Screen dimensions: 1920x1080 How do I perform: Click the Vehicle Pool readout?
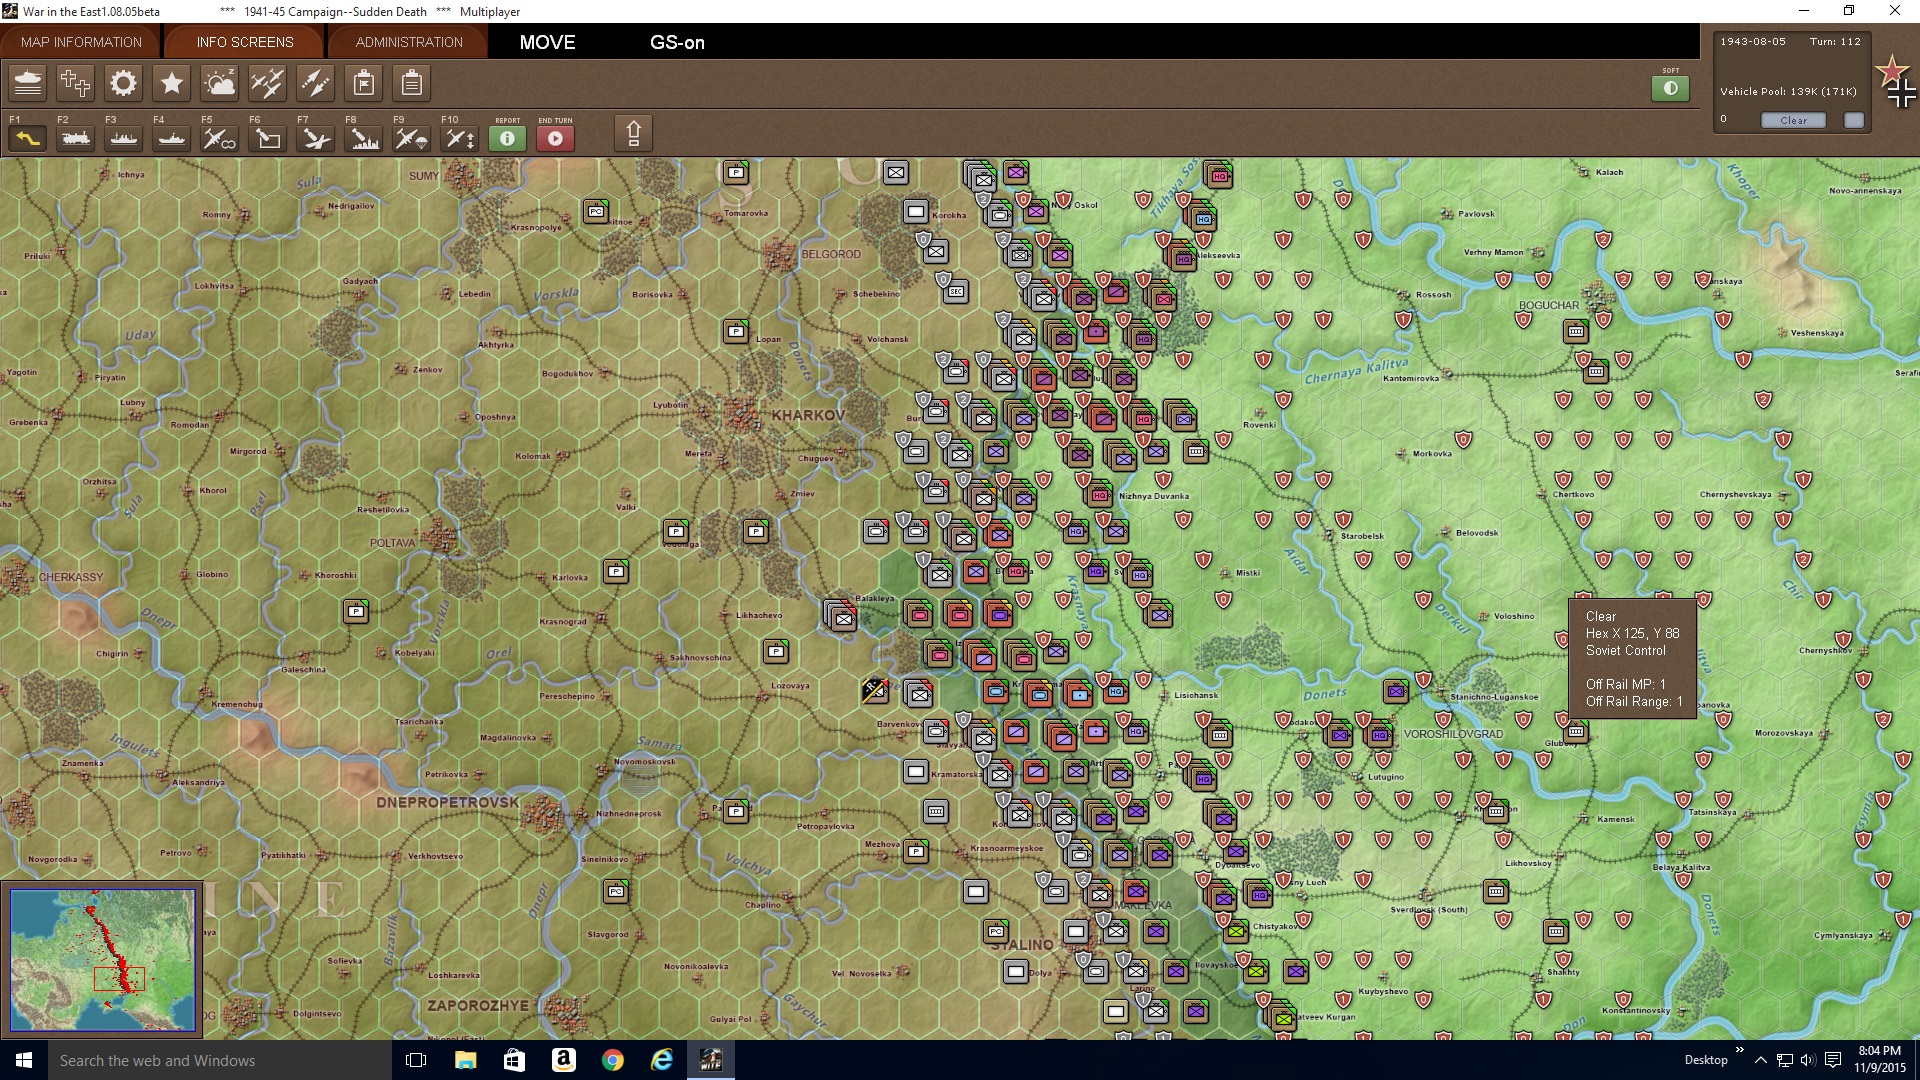(x=1788, y=91)
